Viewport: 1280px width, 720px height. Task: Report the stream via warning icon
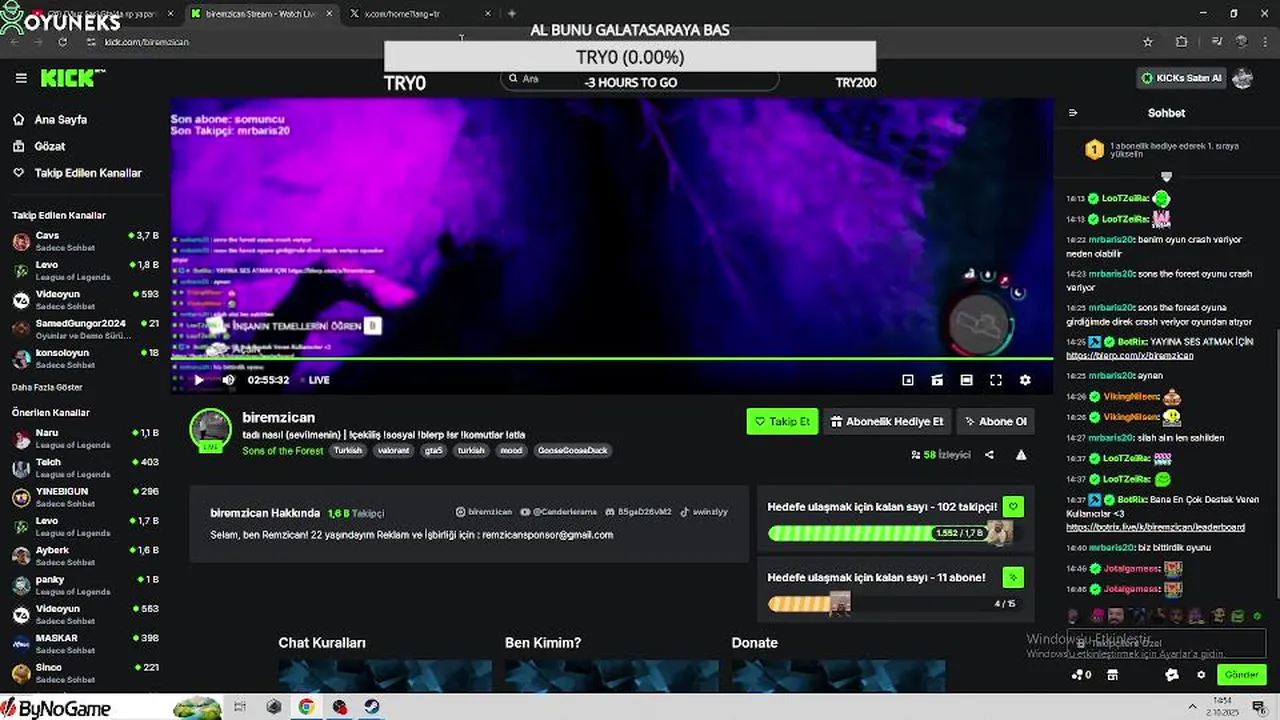1021,455
